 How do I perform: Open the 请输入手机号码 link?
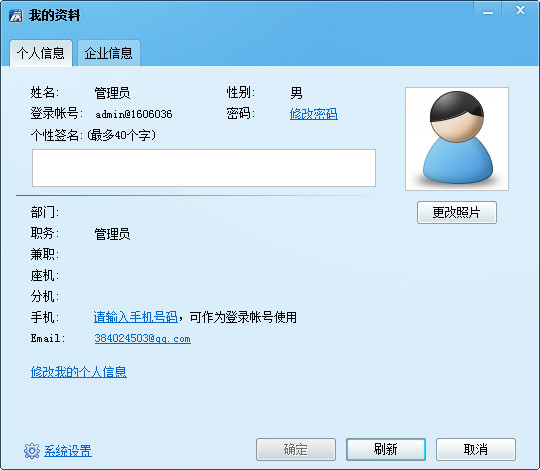coord(135,317)
